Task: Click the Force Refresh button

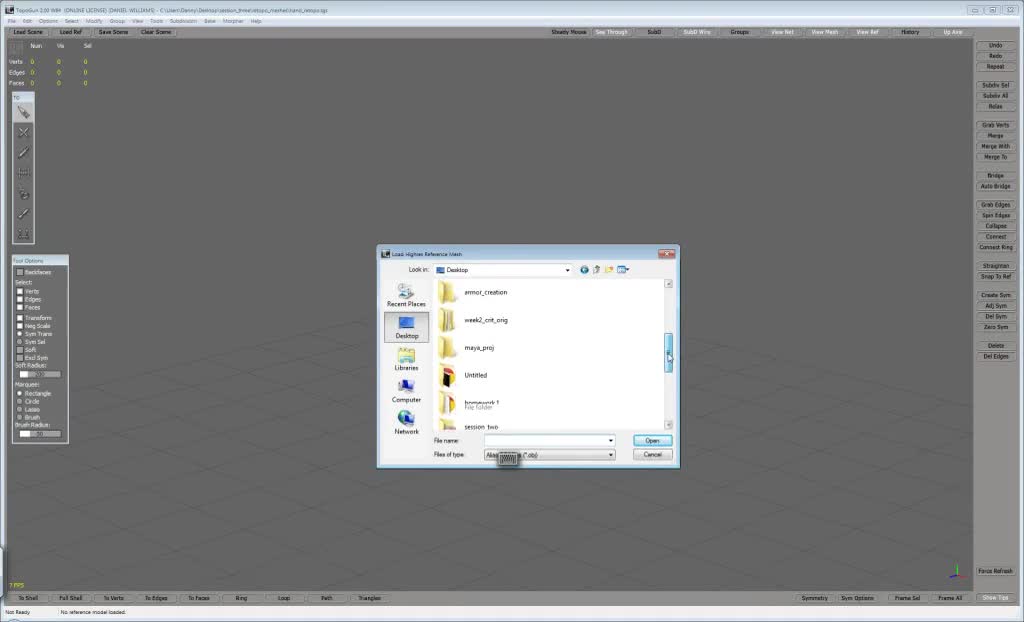Action: pos(995,571)
